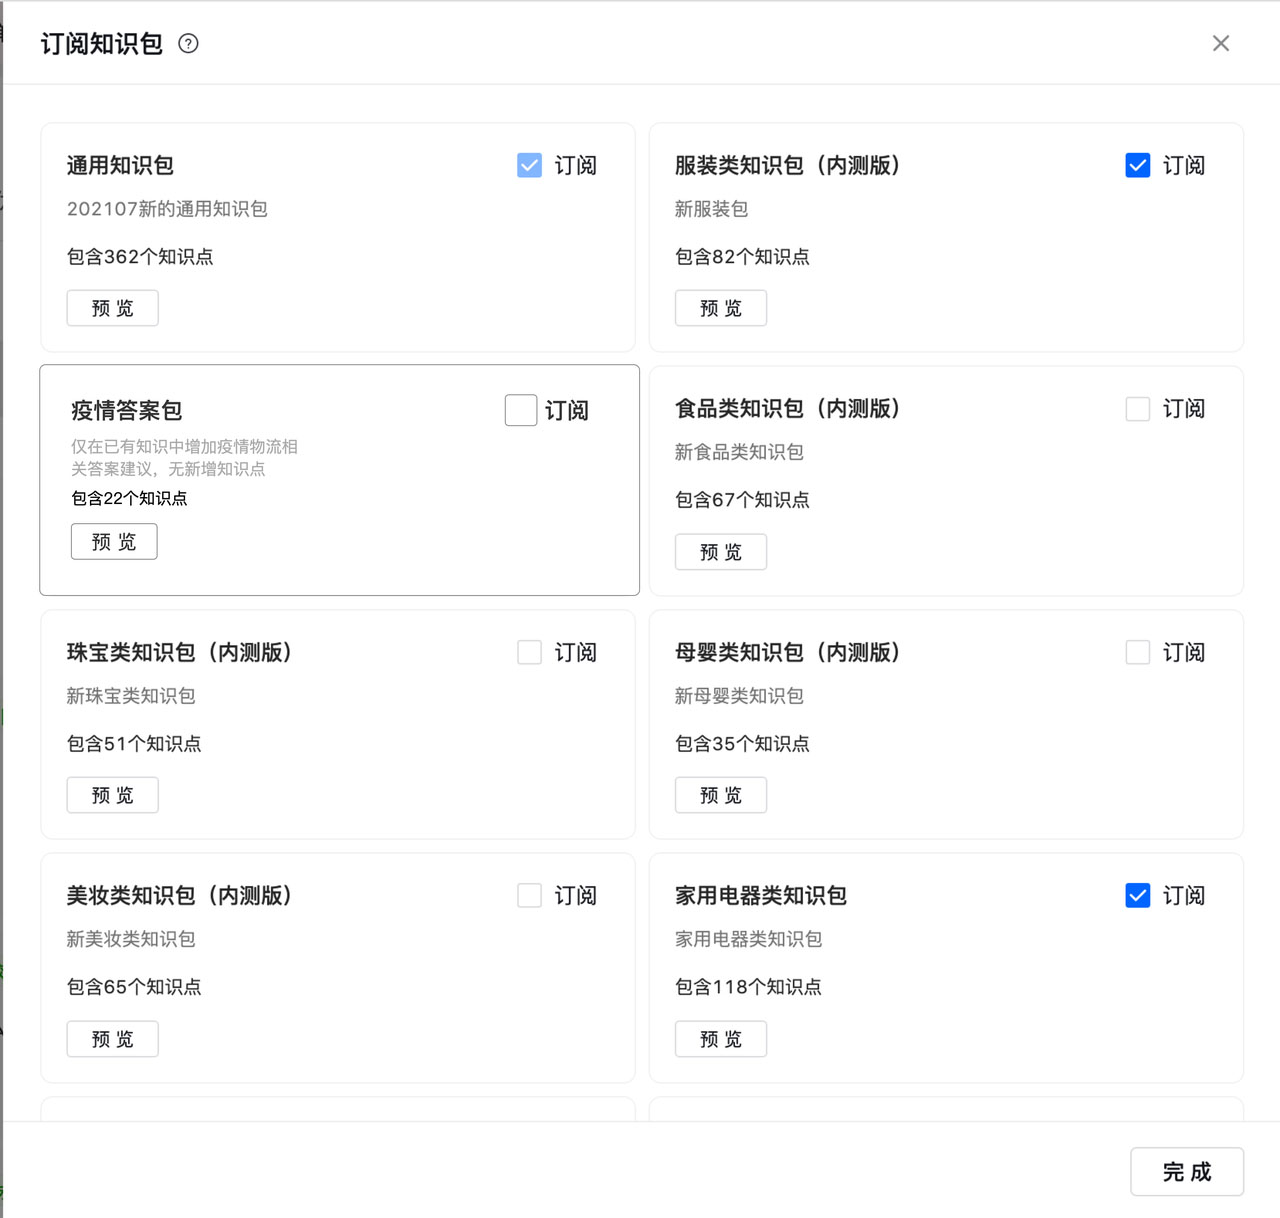Preview the 美妆类知识包

[113, 1039]
